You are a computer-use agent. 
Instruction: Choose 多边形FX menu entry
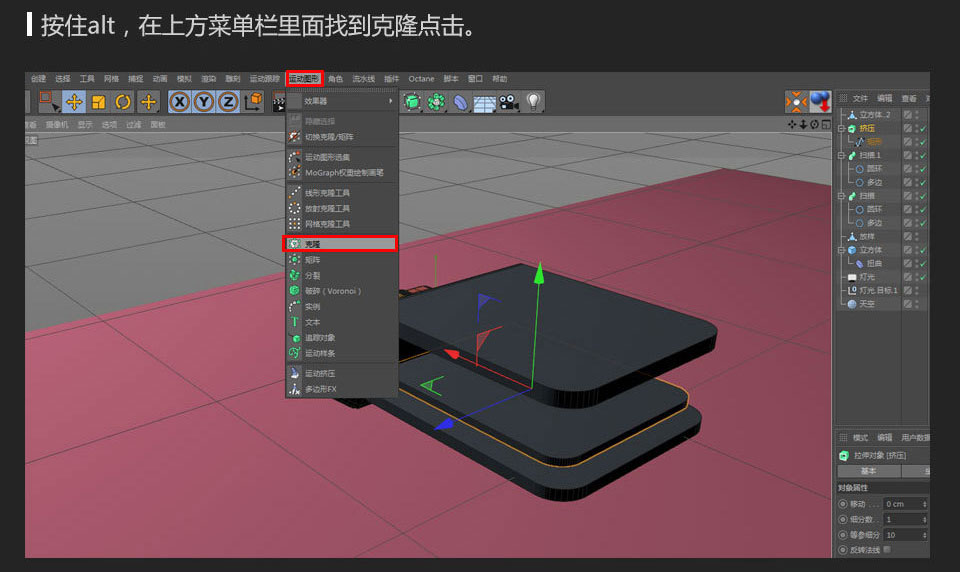point(342,389)
